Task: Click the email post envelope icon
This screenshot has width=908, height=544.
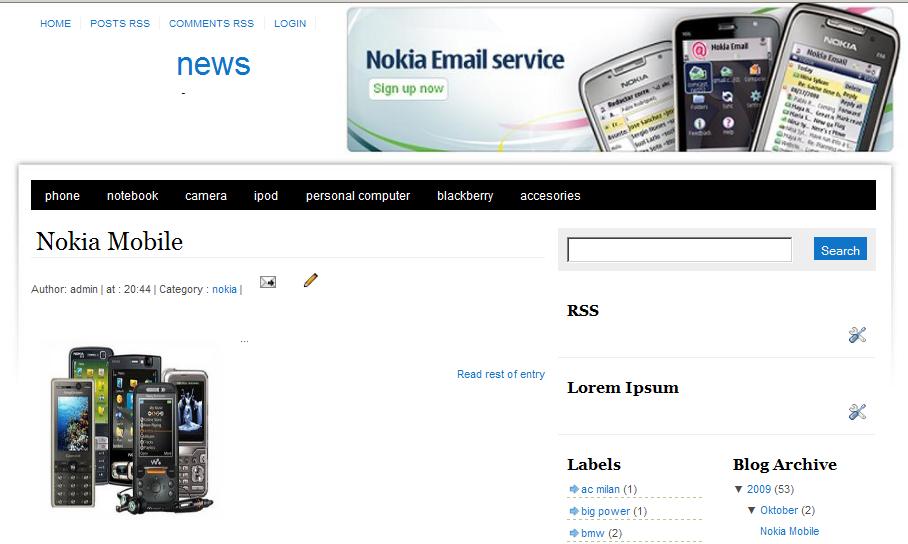Action: tap(268, 282)
